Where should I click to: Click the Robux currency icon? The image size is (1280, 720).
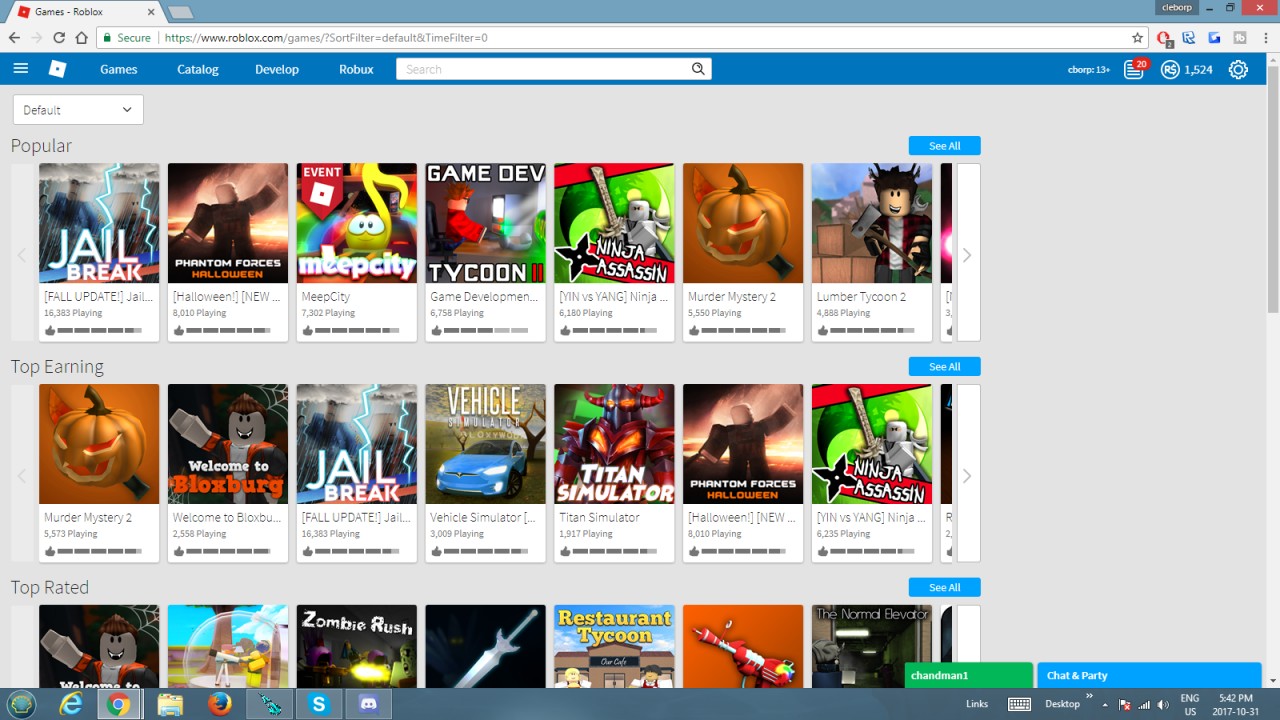pyautogui.click(x=1170, y=70)
